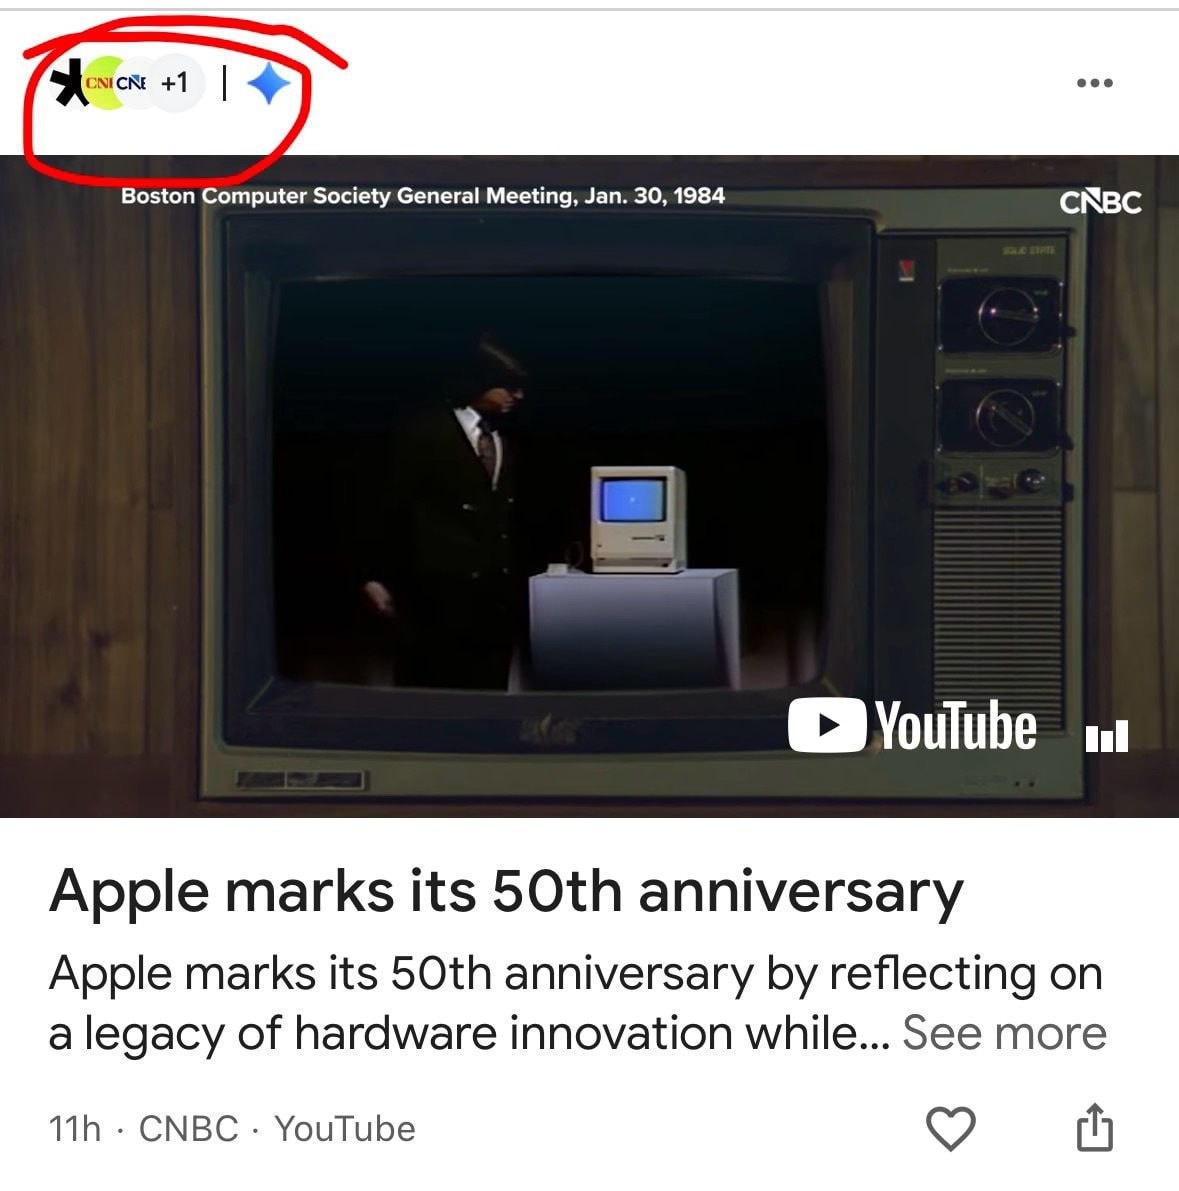
Task: Open the CNBC source label at the bottom
Action: [188, 1129]
